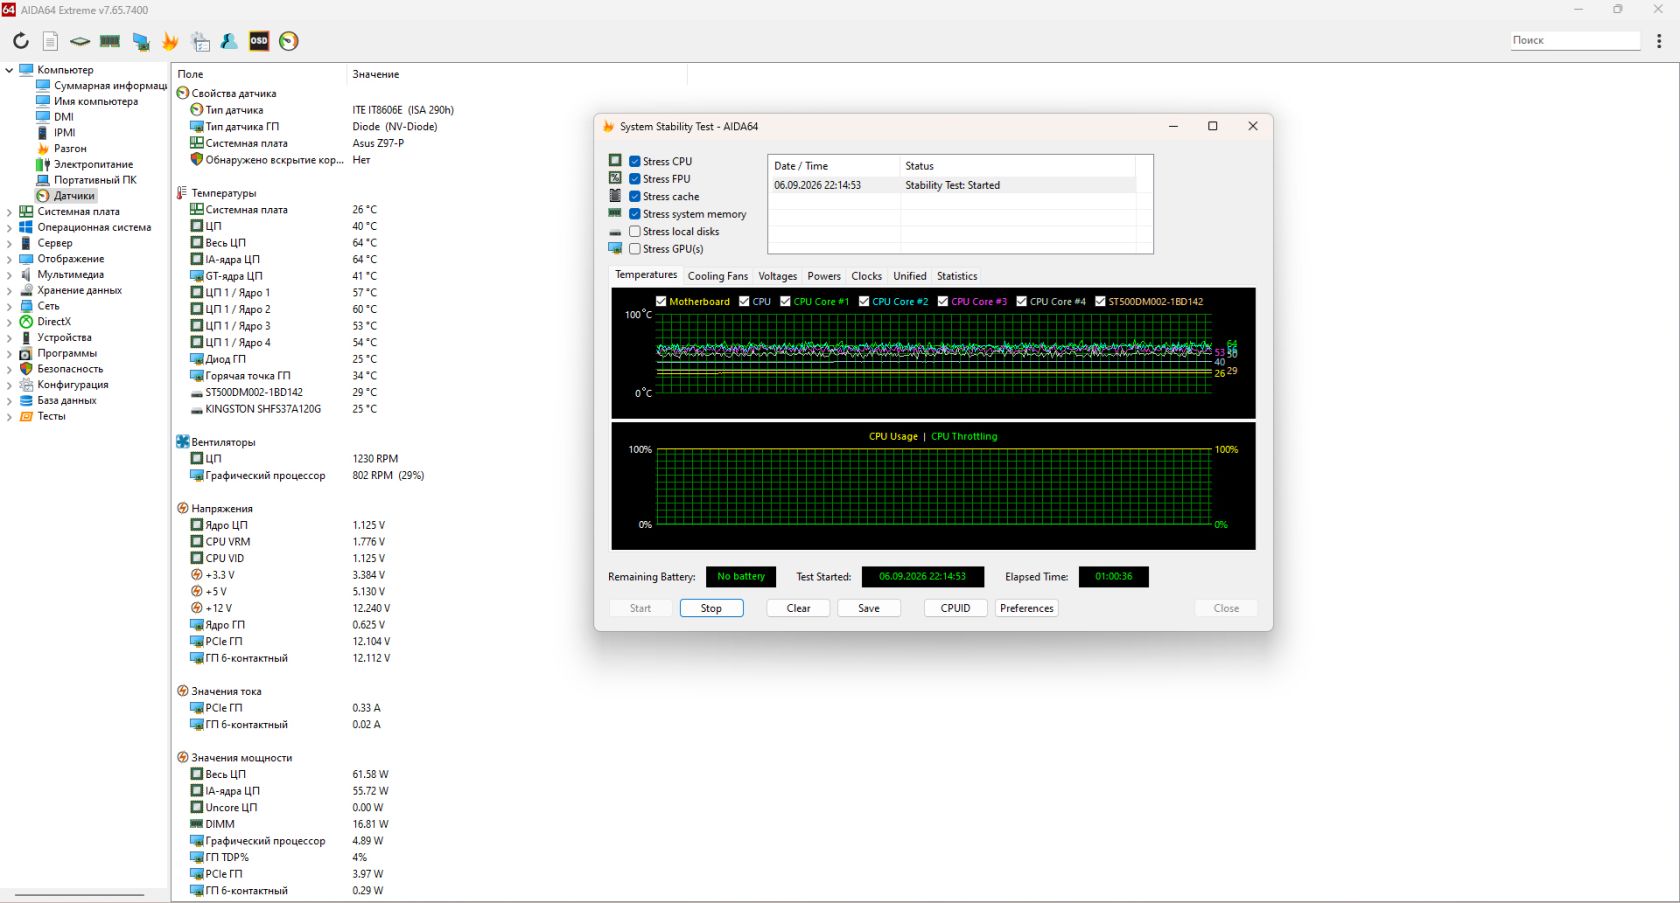1680x903 pixels.
Task: Stop the running stability test
Action: [x=711, y=608]
